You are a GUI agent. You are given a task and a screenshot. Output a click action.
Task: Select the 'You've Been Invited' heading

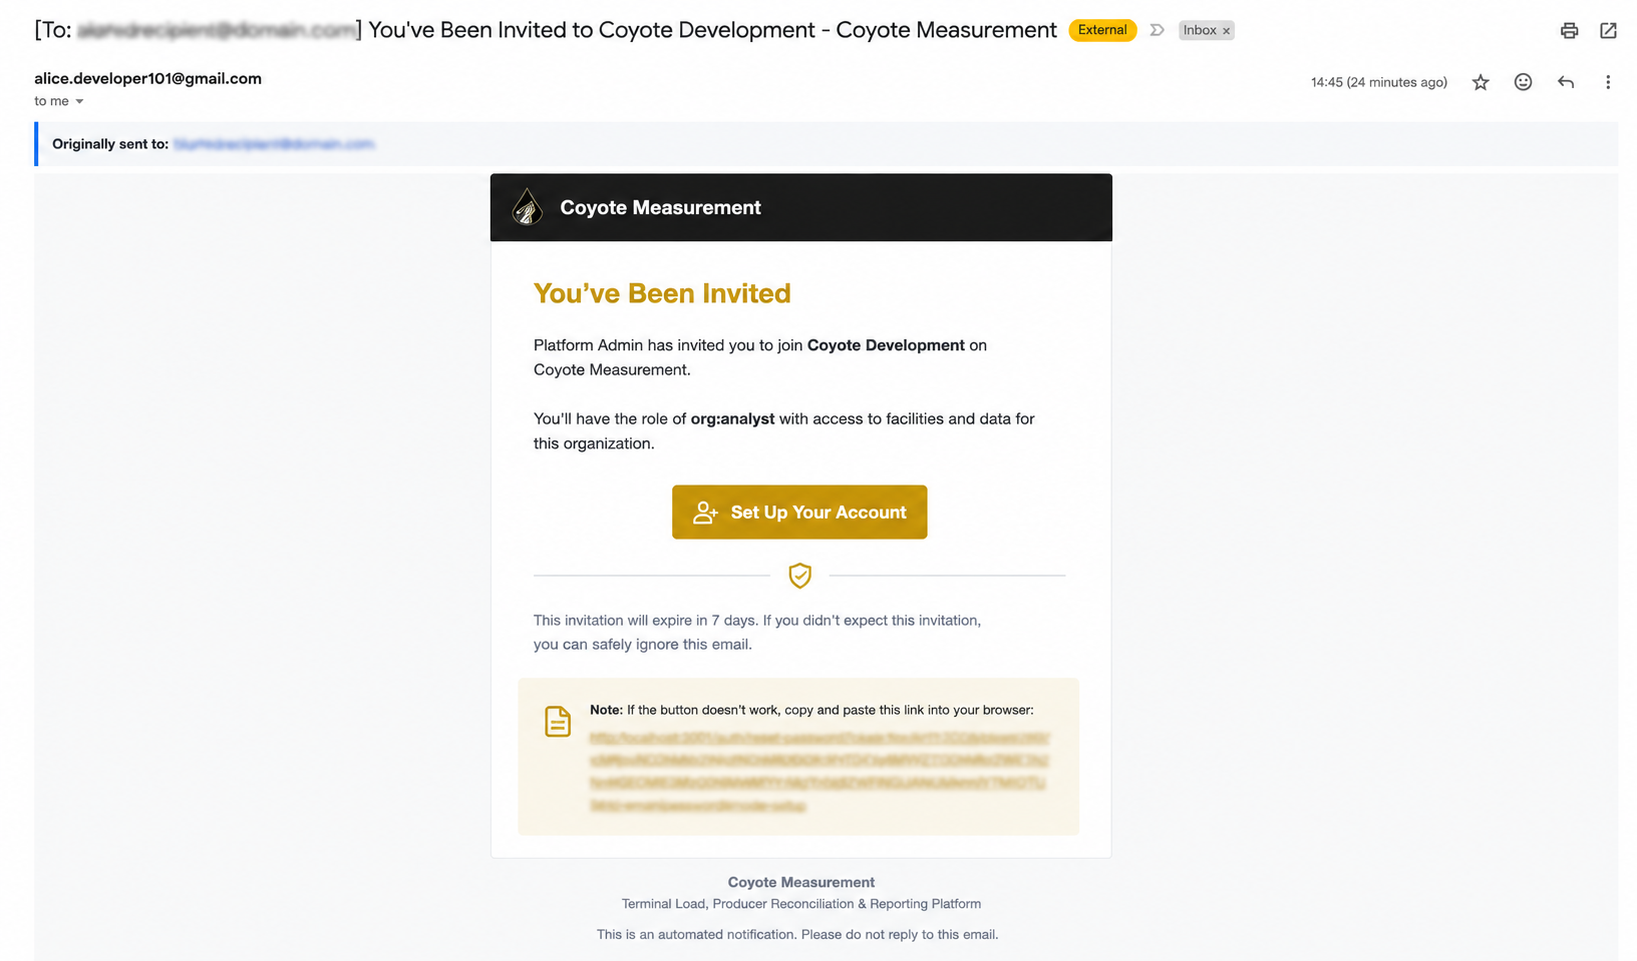(662, 293)
